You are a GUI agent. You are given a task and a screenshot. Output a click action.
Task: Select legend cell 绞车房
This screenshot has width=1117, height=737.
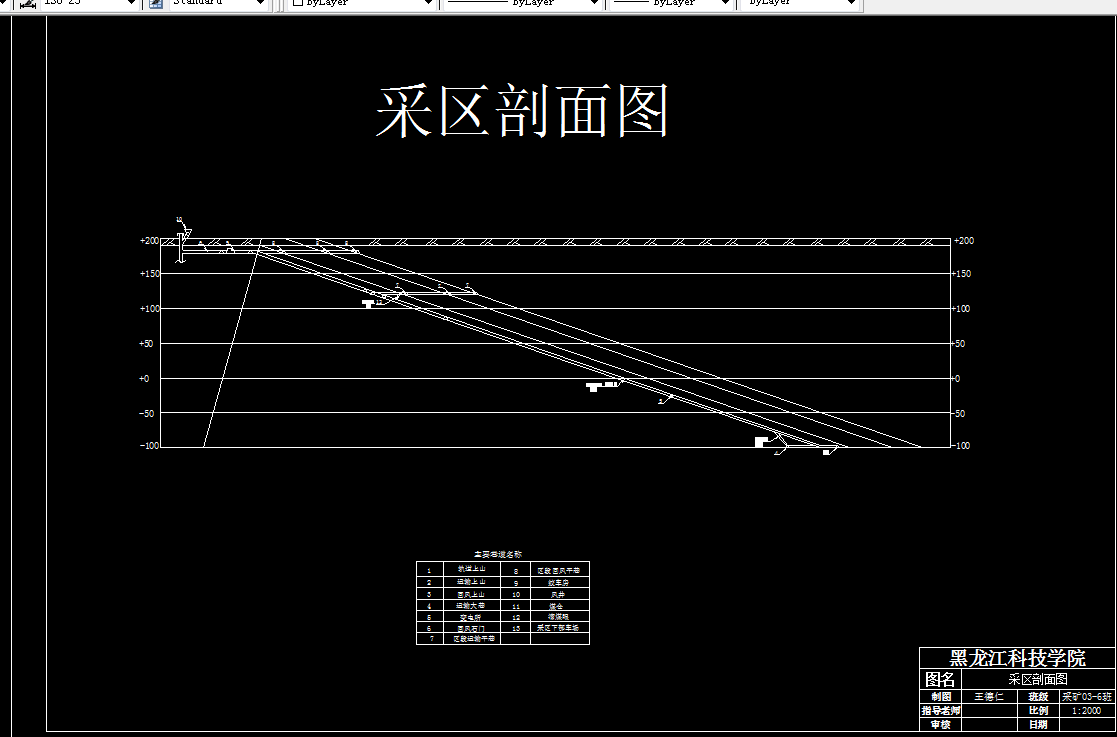point(558,582)
